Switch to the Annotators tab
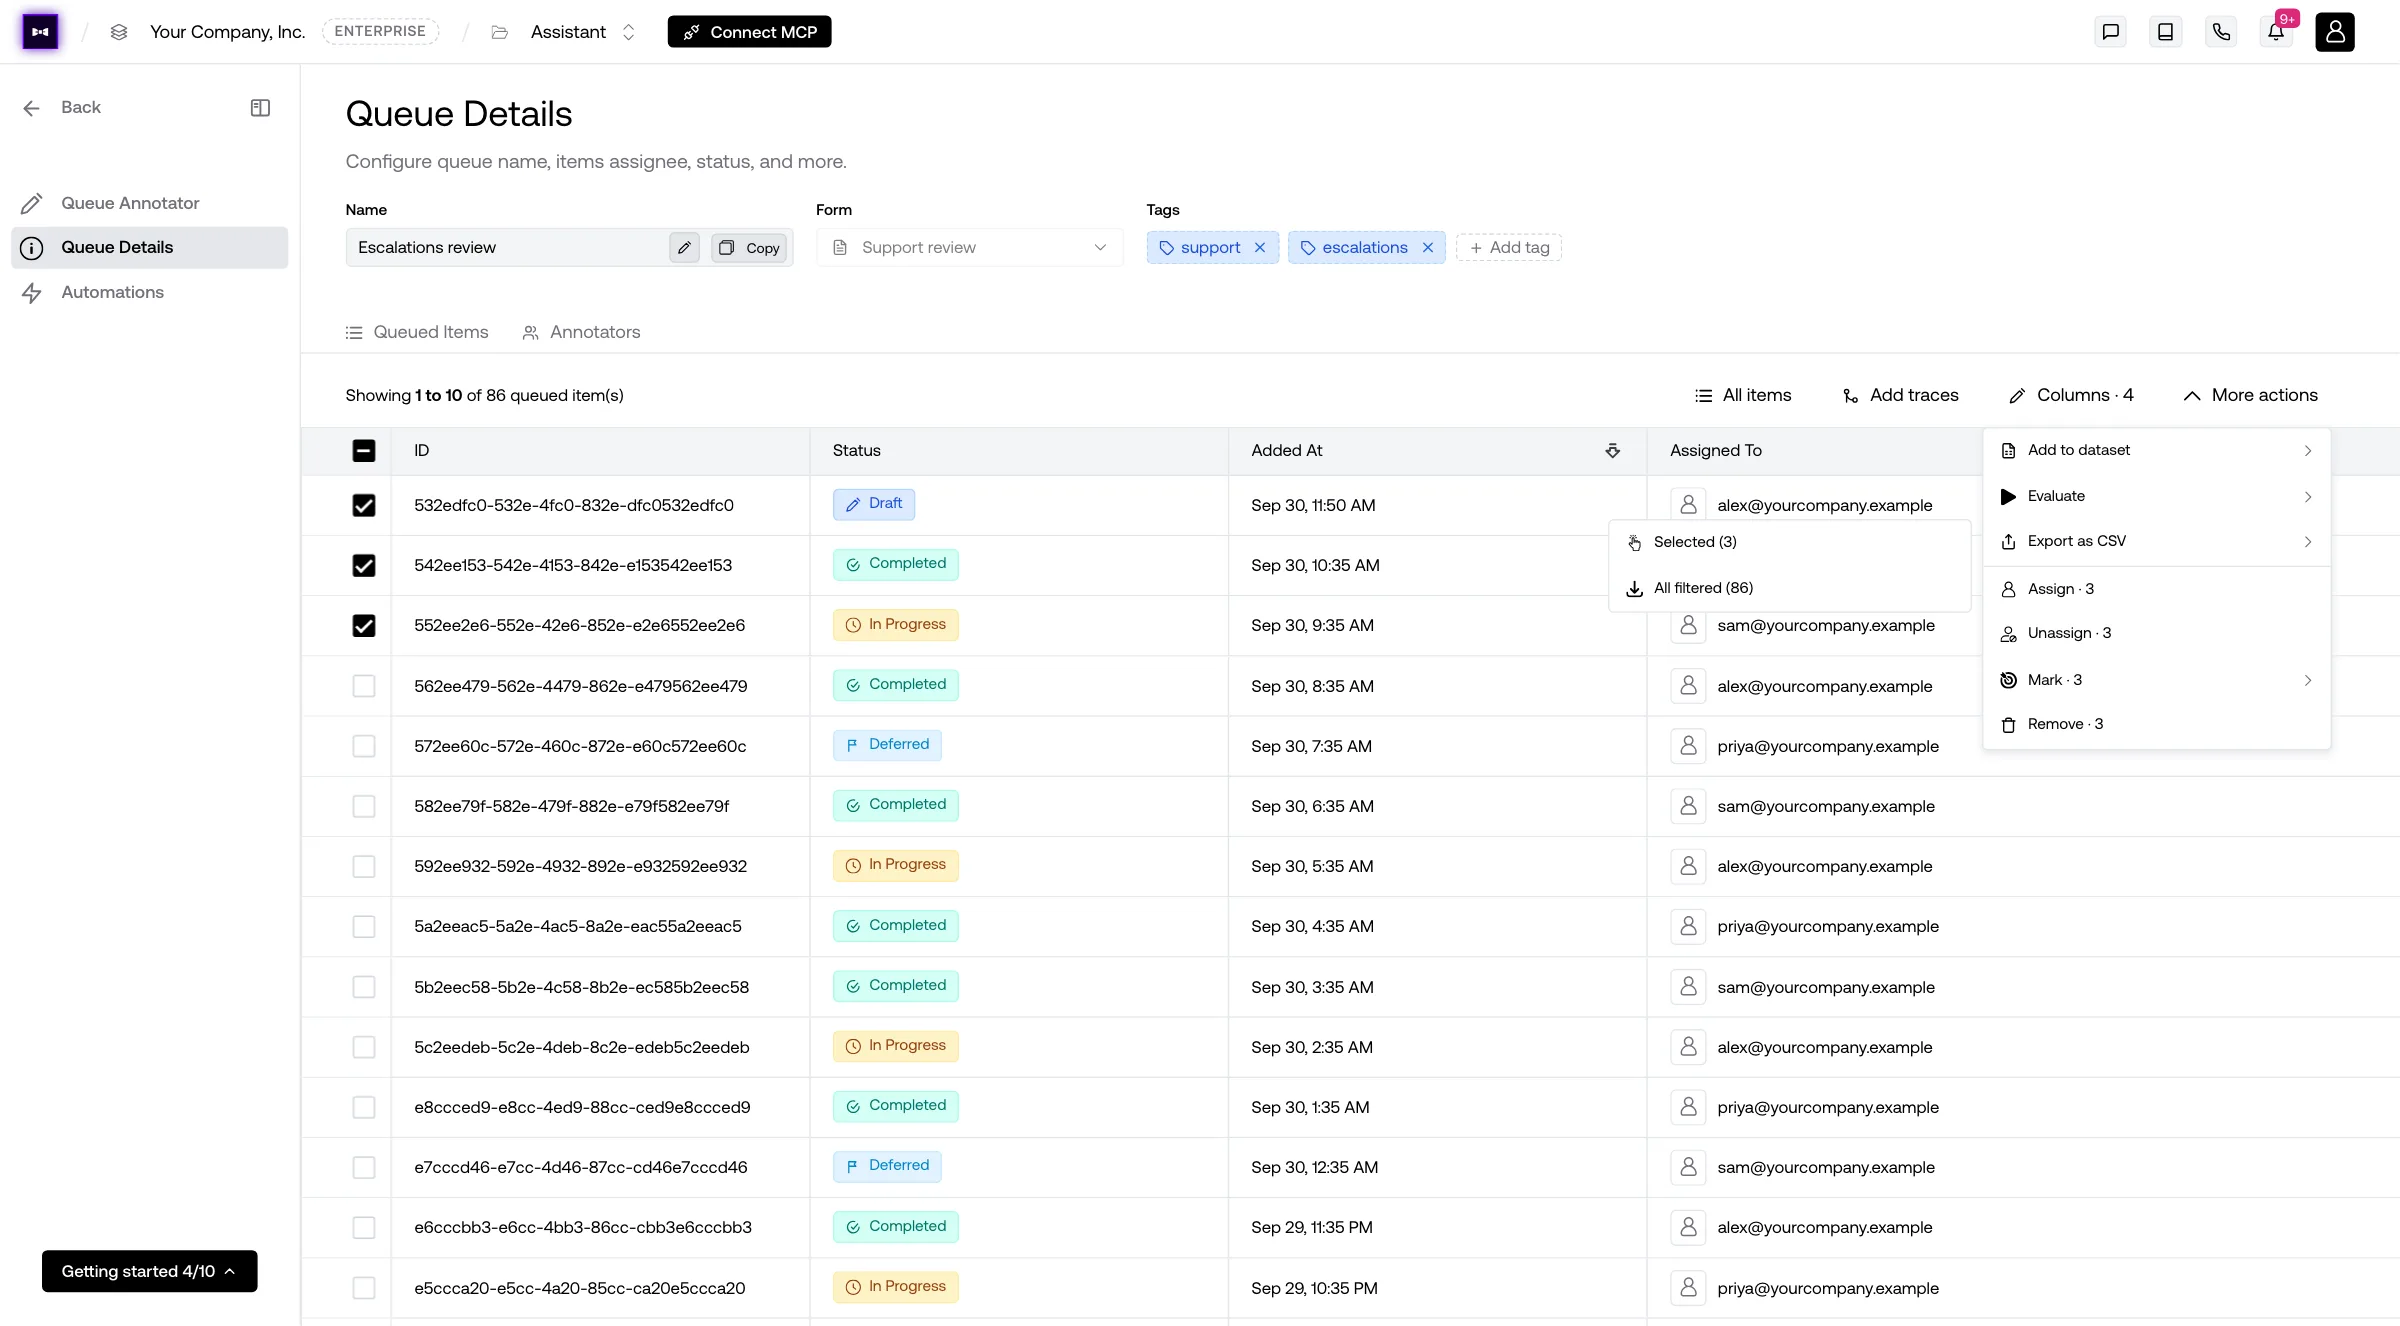The height and width of the screenshot is (1326, 2400). 581,332
